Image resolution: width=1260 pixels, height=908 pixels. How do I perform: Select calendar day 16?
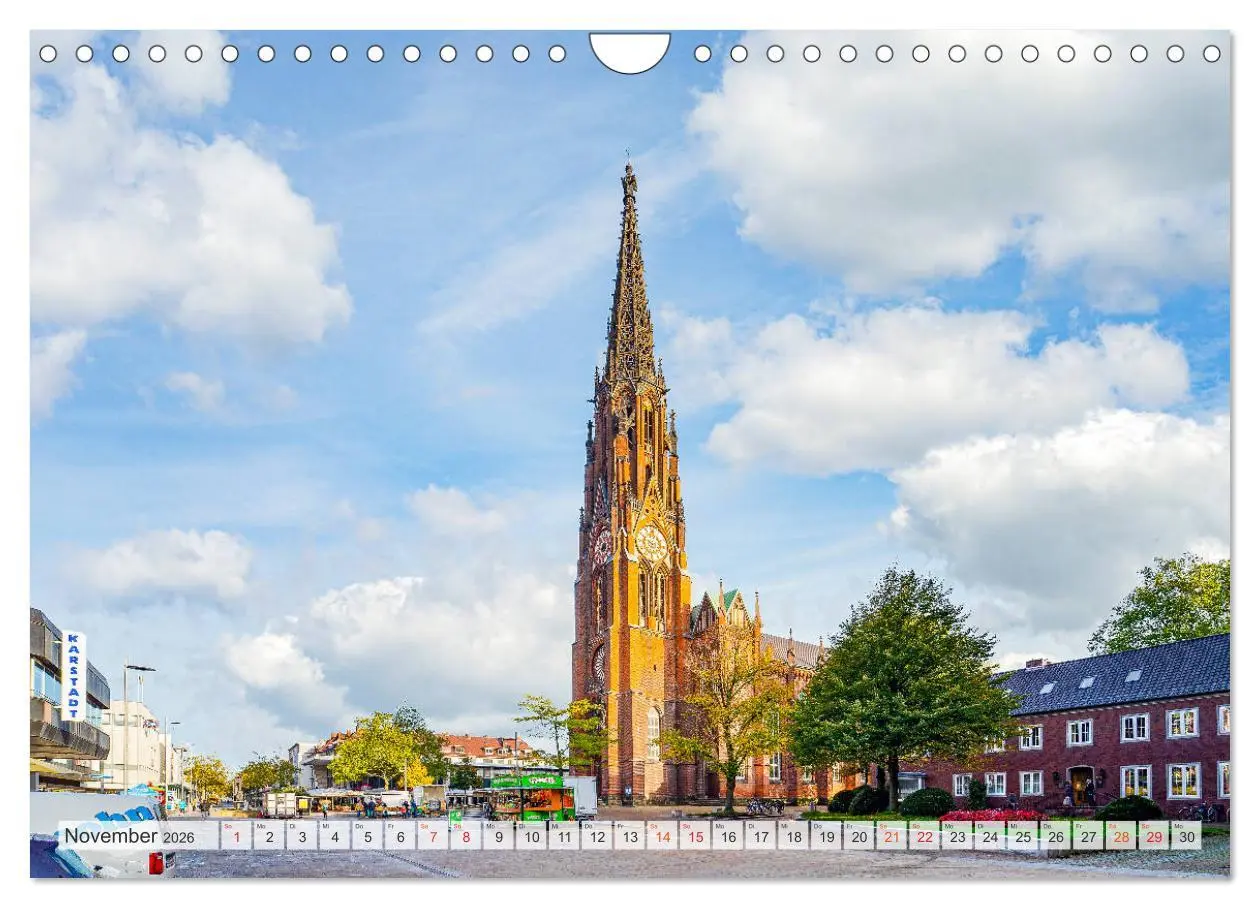click(728, 836)
